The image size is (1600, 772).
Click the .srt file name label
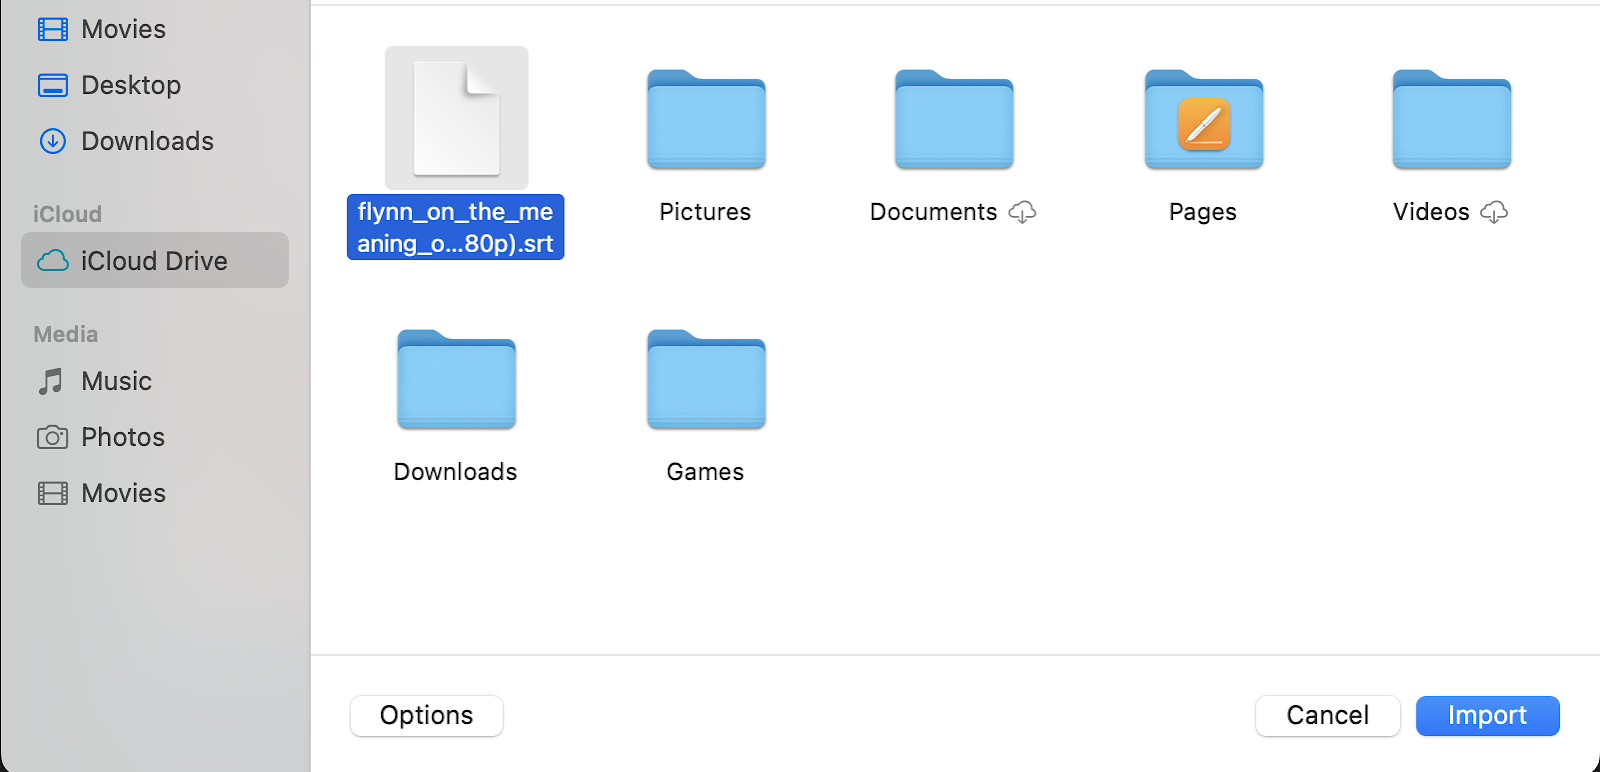(456, 227)
